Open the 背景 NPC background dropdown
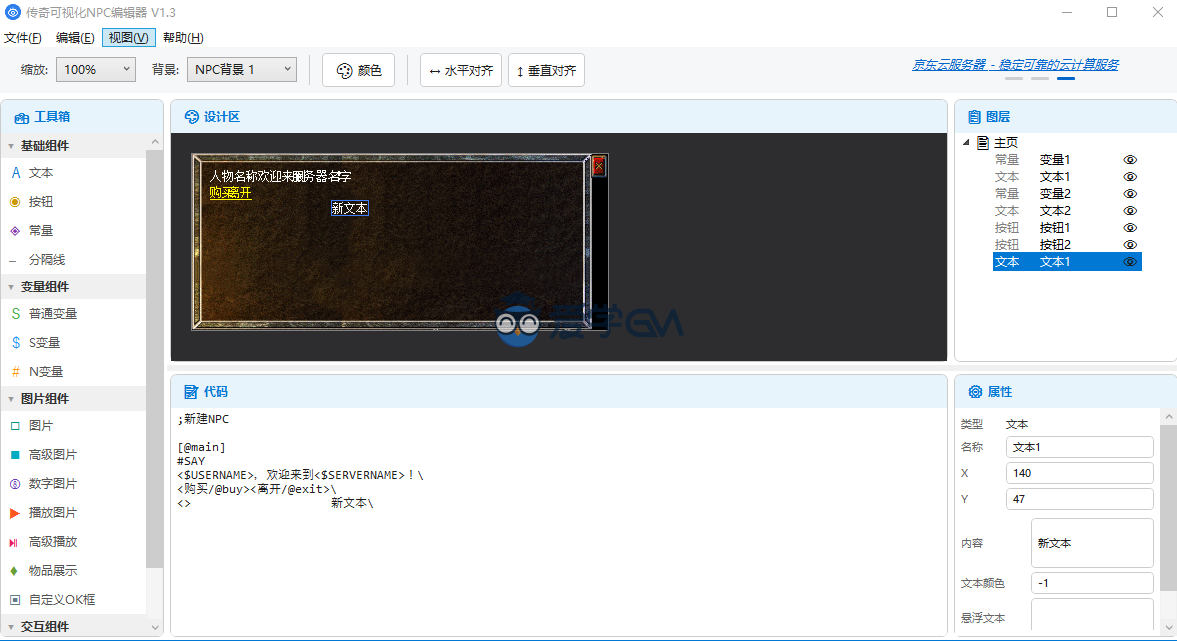 point(241,70)
